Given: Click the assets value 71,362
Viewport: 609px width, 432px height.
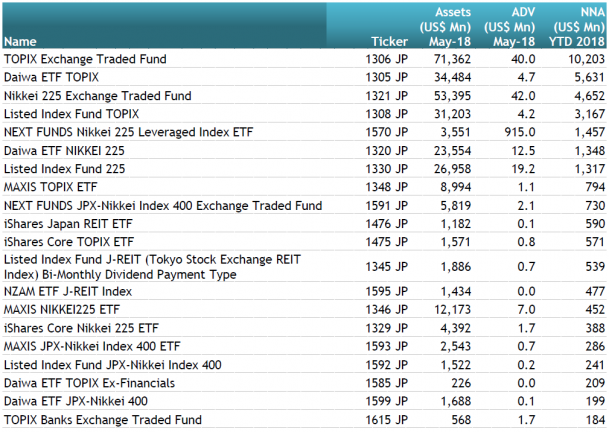Looking at the screenshot, I should tap(450, 60).
